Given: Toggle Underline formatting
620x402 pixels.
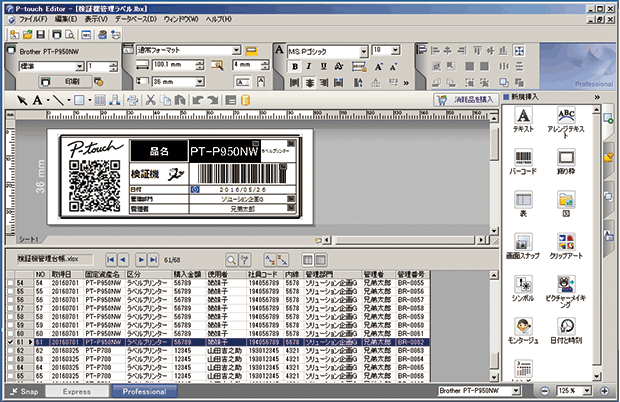Looking at the screenshot, I should (323, 66).
